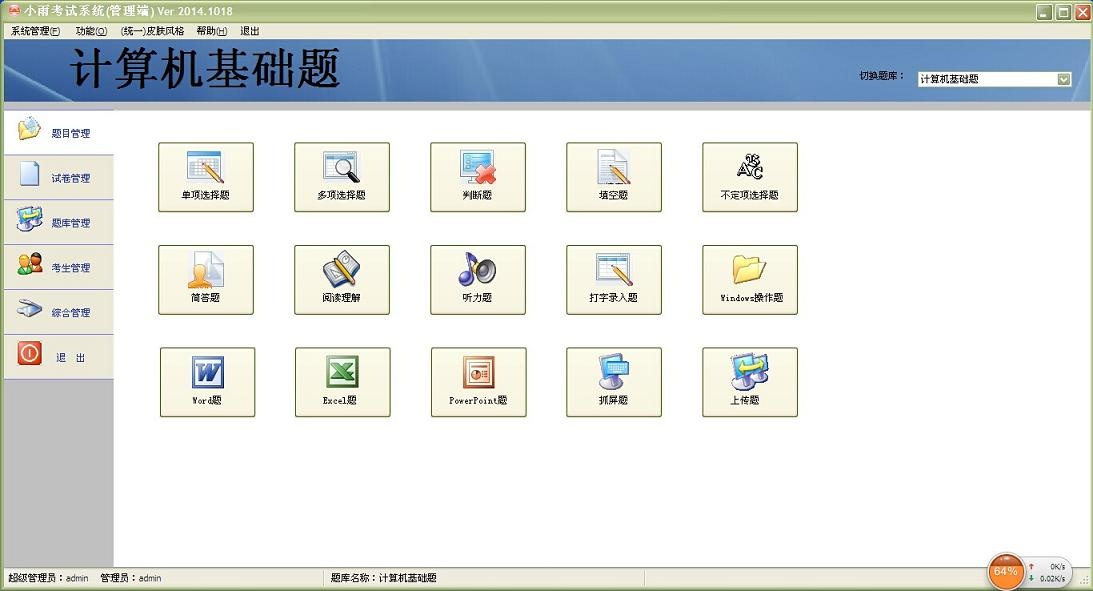Open the 听力题 question type
Screen dimensions: 1093x591
[x=477, y=279]
